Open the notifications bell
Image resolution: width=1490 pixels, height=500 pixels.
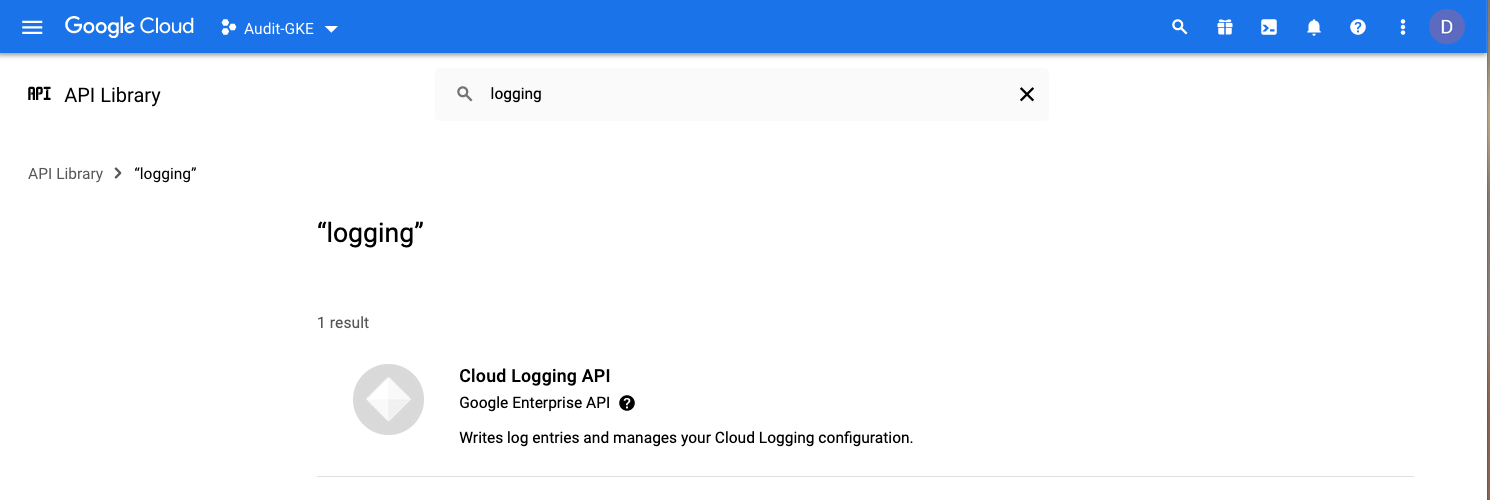point(1314,27)
